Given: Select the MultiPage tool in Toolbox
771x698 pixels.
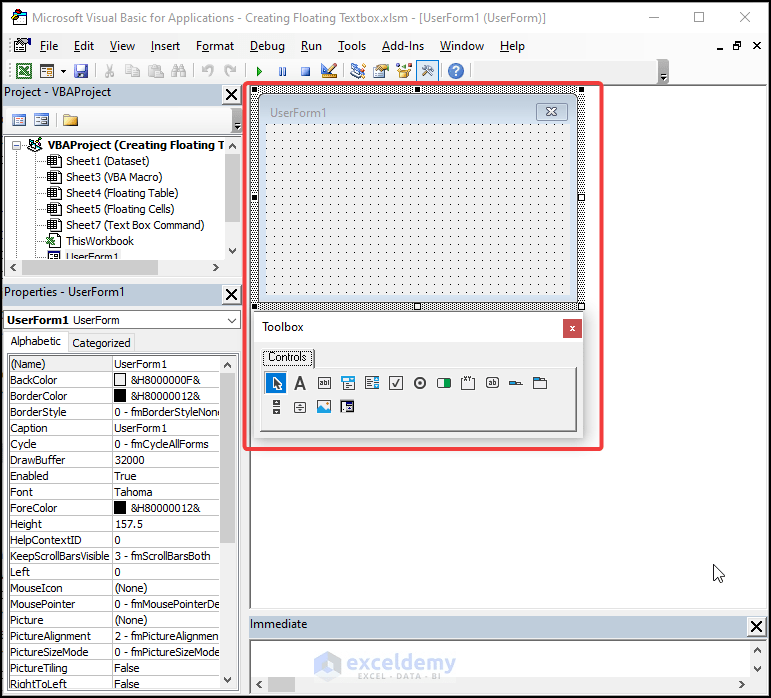Looking at the screenshot, I should (x=540, y=383).
